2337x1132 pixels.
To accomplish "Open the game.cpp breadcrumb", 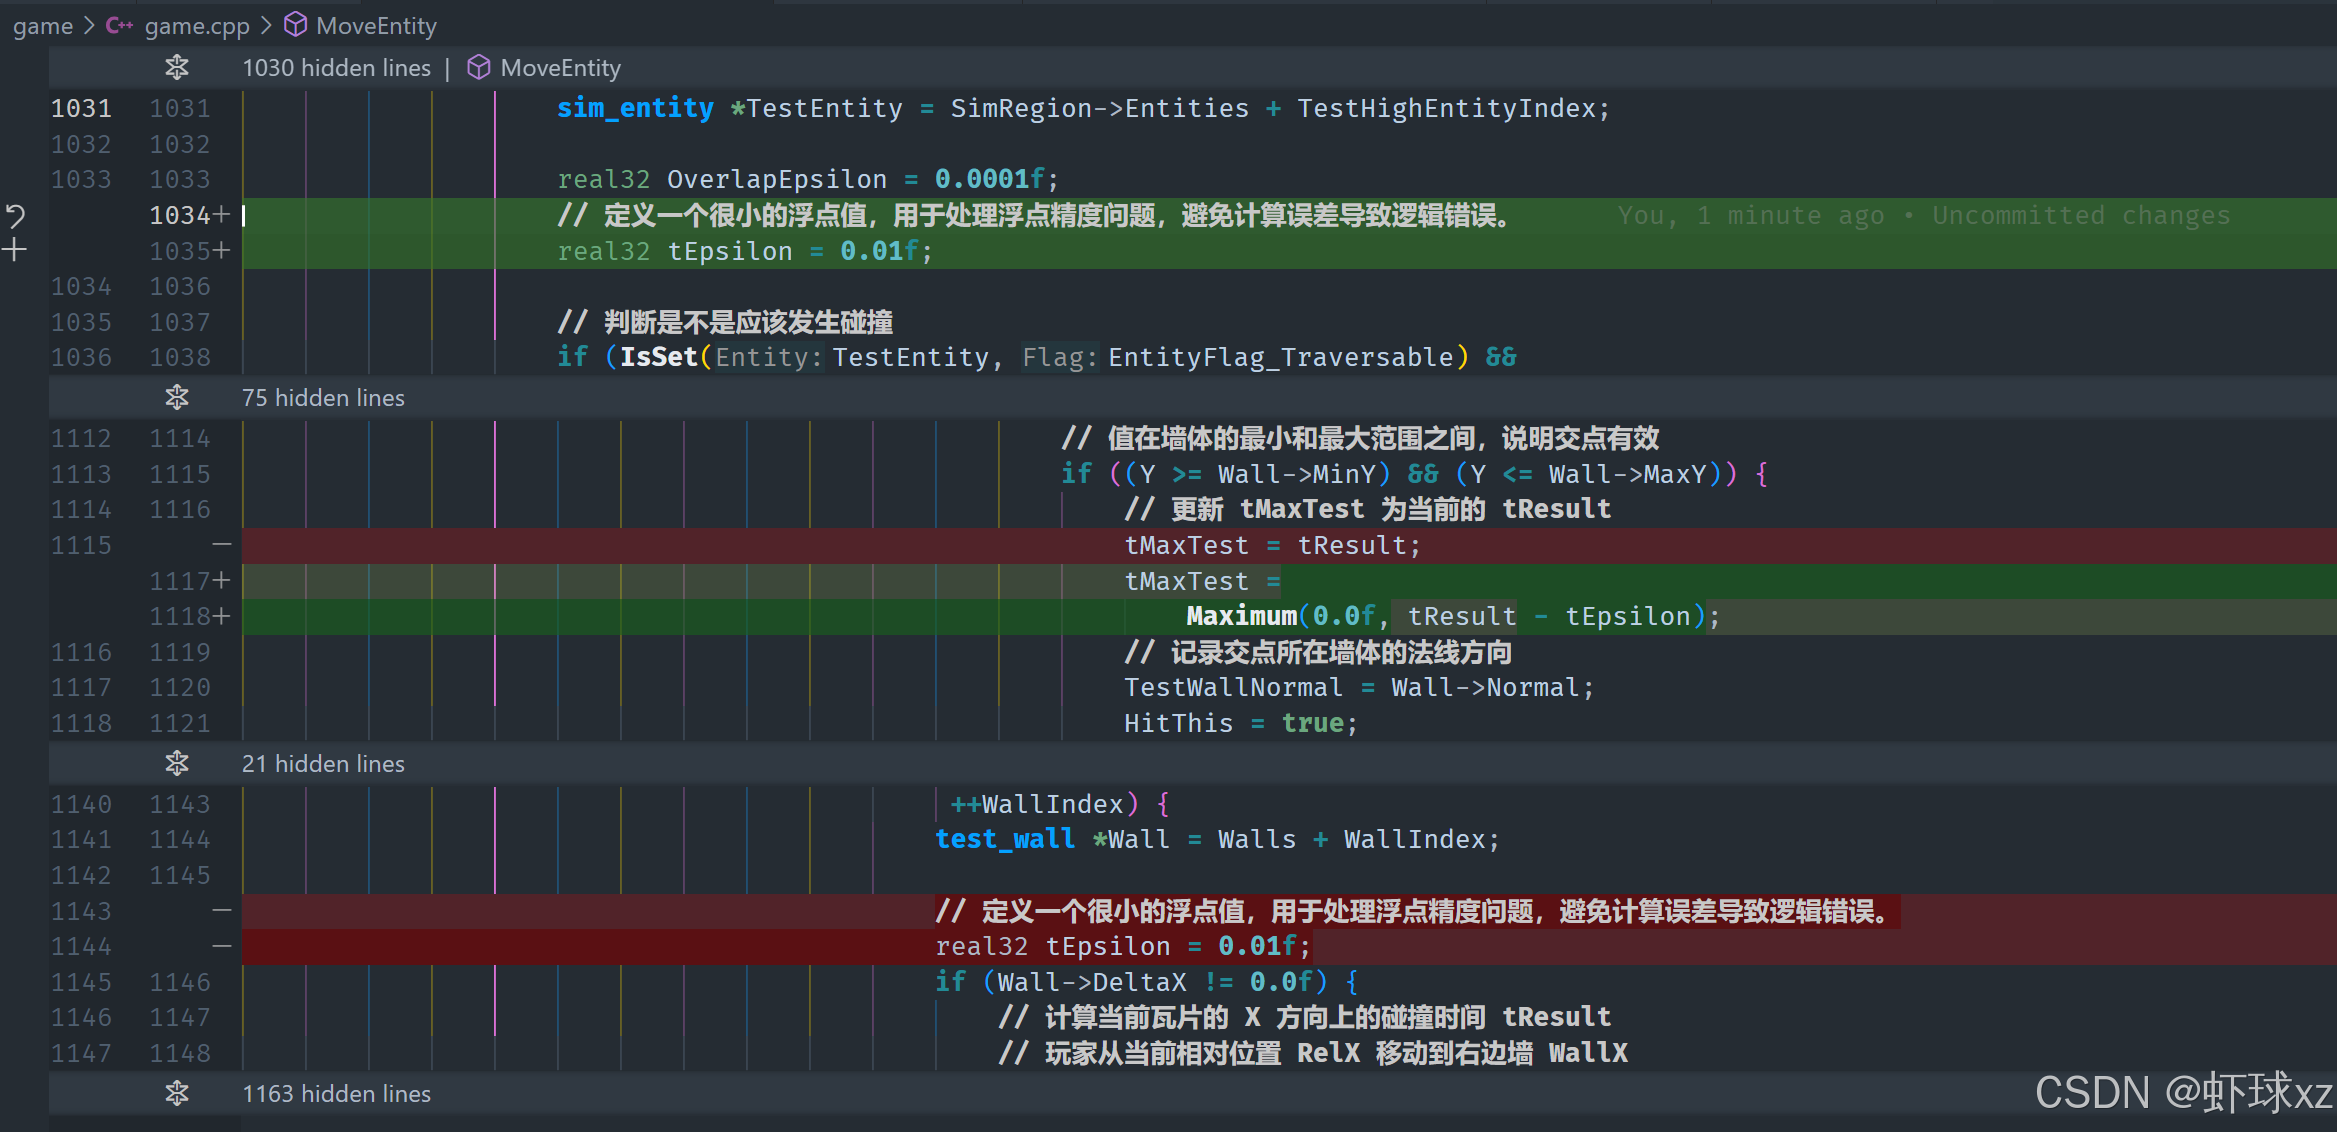I will pos(197,26).
